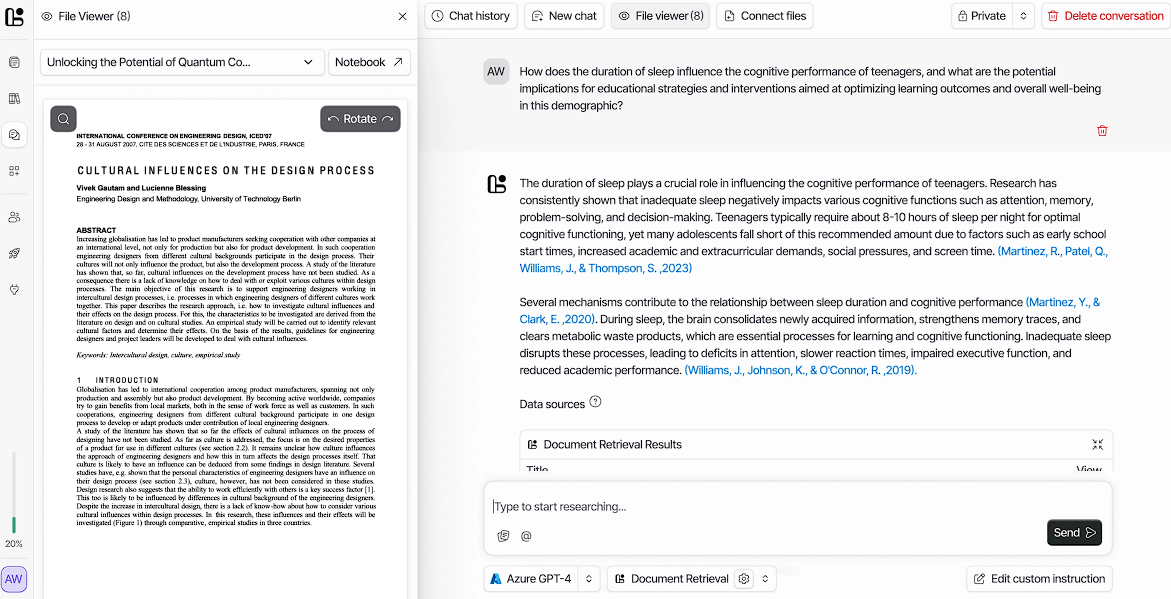Open the plug integrations sidebar icon
This screenshot has height=599, width=1171.
14,289
